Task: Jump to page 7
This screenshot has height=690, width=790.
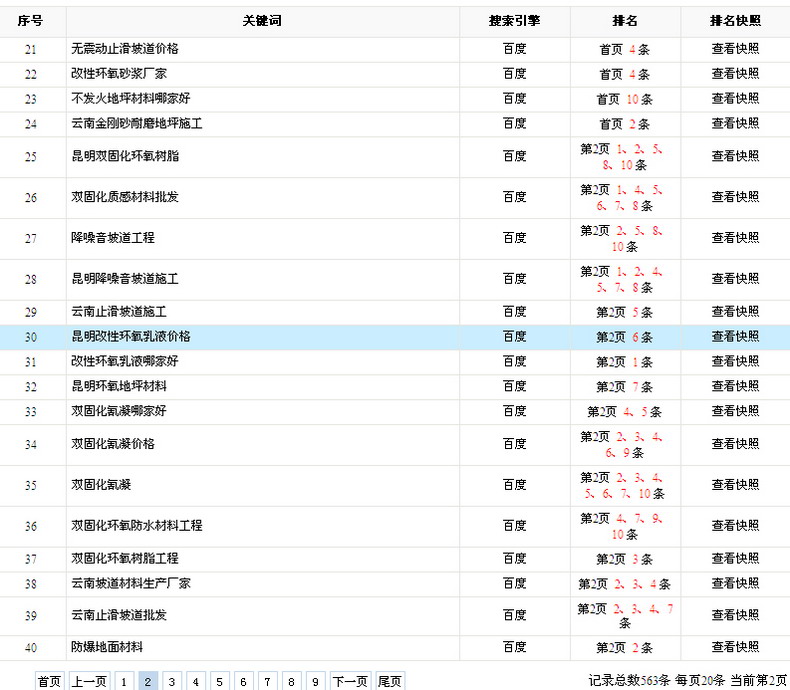Action: (267, 681)
